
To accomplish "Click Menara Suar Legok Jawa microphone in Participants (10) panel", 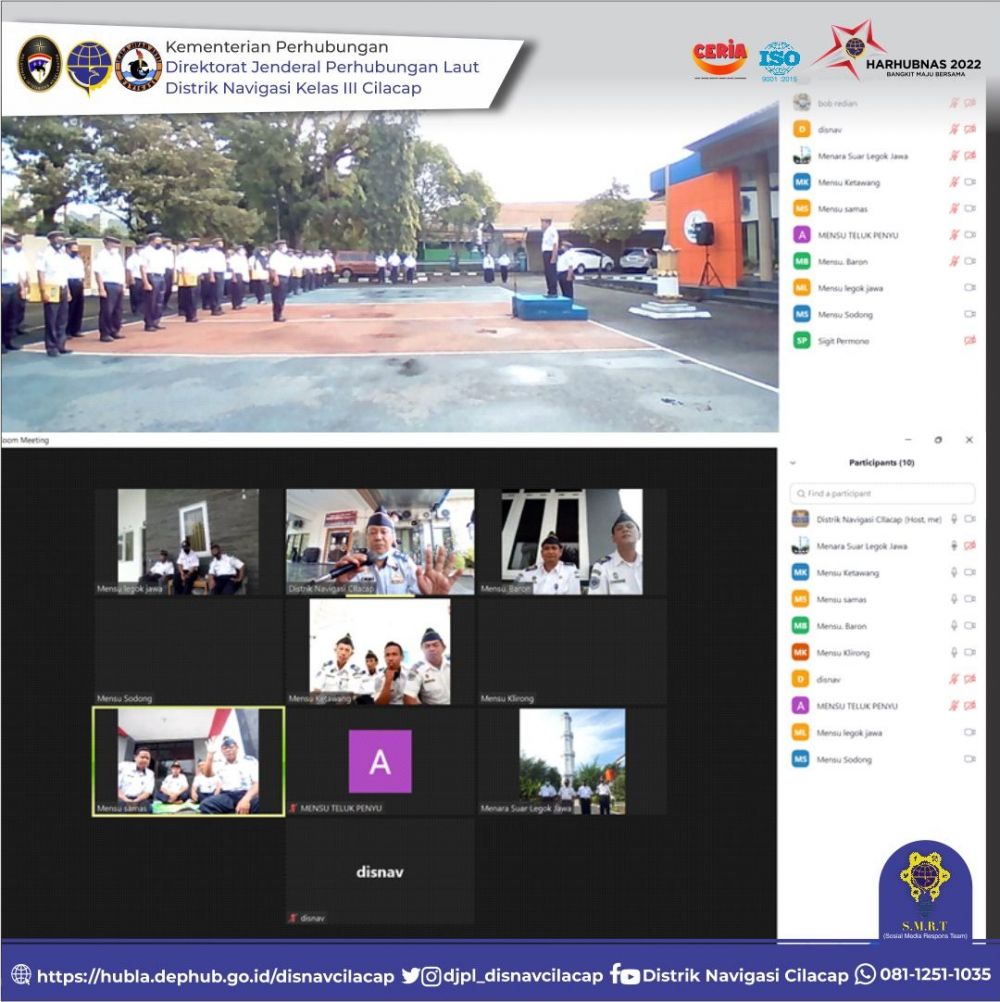I will 954,546.
